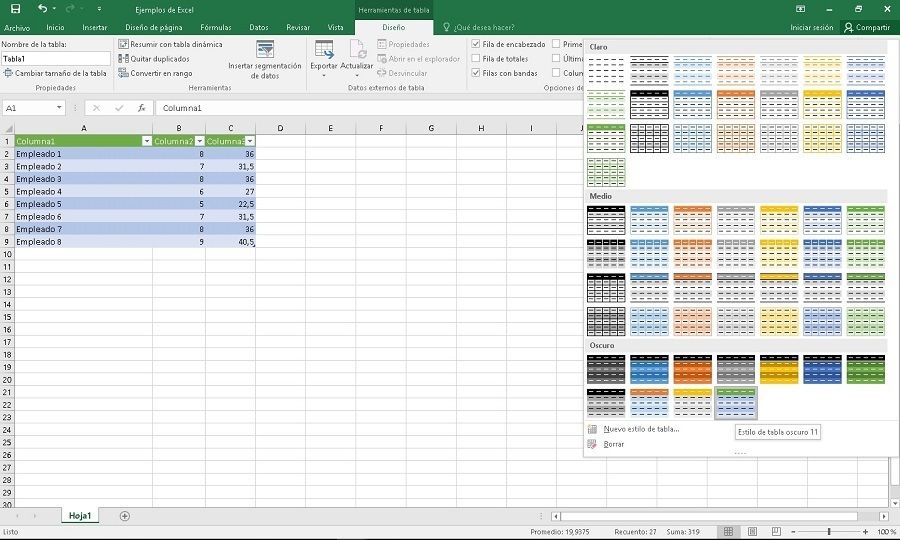The height and width of the screenshot is (540, 900).
Task: Enable the Última columna checkbox
Action: [x=556, y=59]
